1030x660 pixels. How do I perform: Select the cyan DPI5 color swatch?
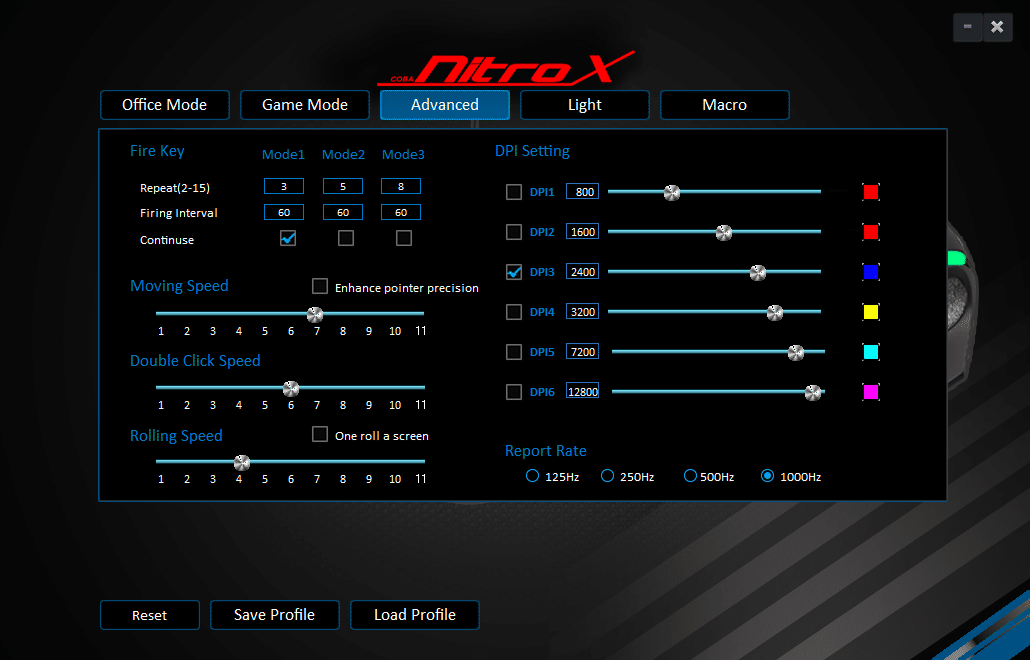(871, 352)
